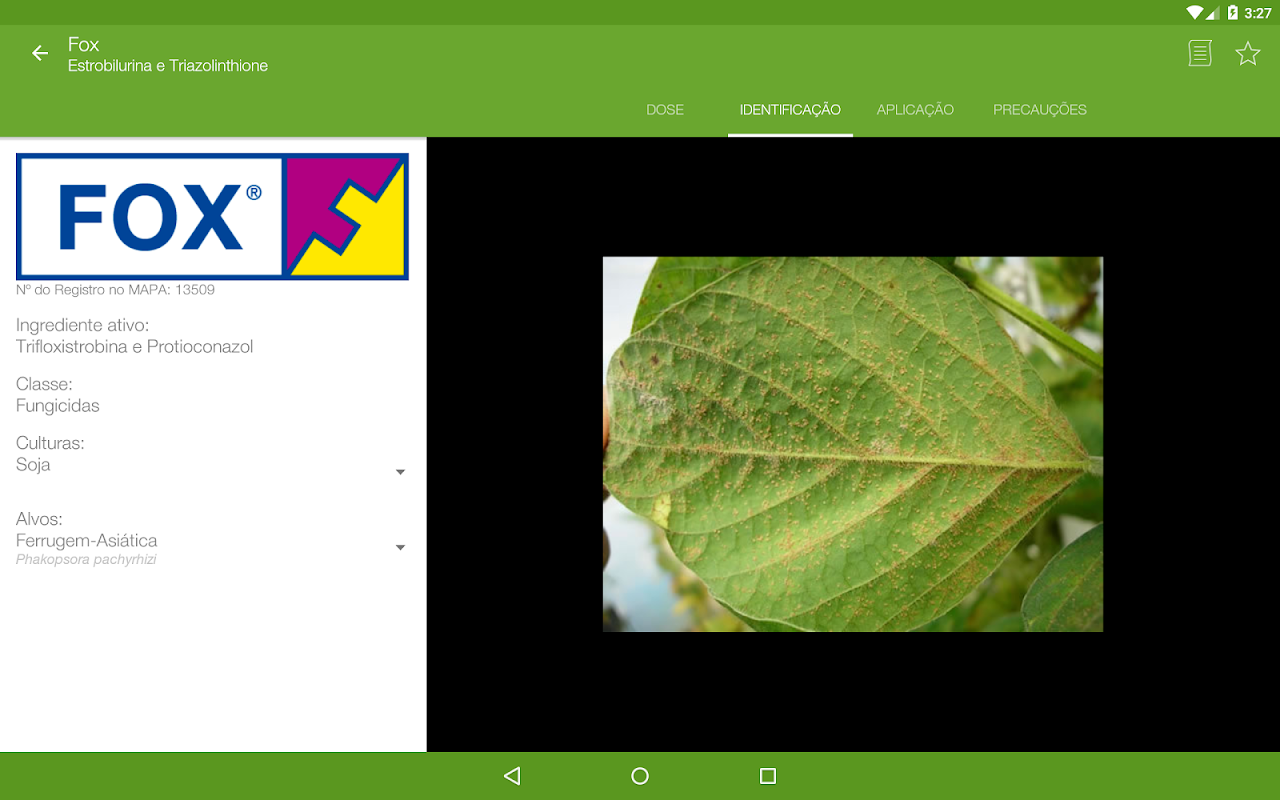Tap Android home circle button
This screenshot has width=1280, height=800.
[x=640, y=776]
